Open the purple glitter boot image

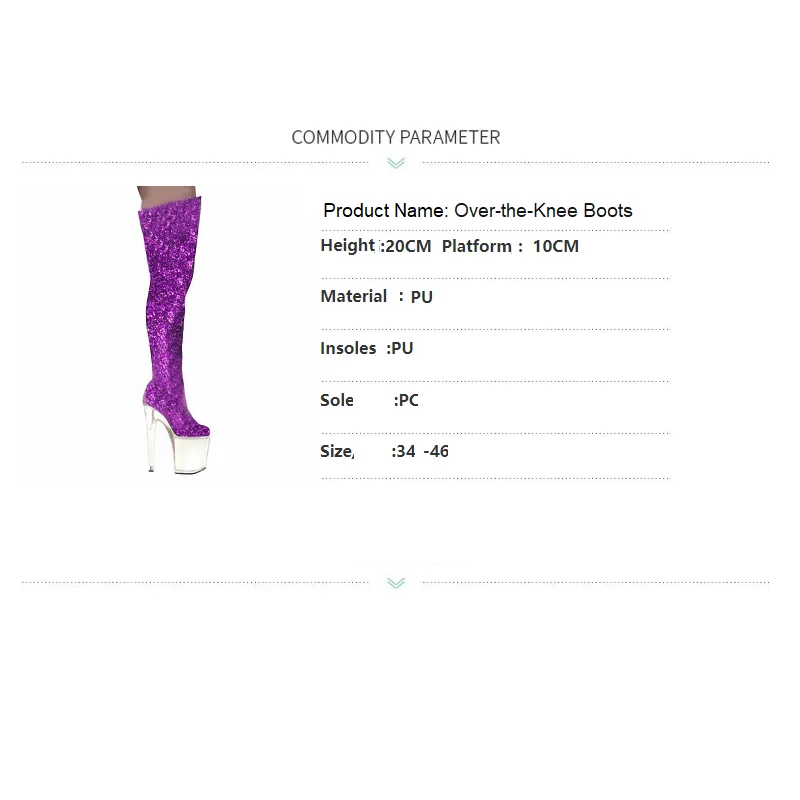[x=173, y=330]
